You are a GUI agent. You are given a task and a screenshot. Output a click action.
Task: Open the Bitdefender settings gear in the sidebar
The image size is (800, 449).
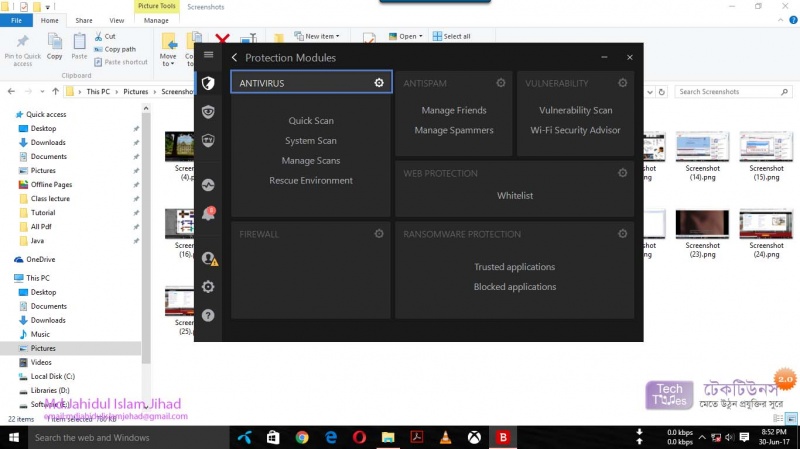click(x=208, y=287)
